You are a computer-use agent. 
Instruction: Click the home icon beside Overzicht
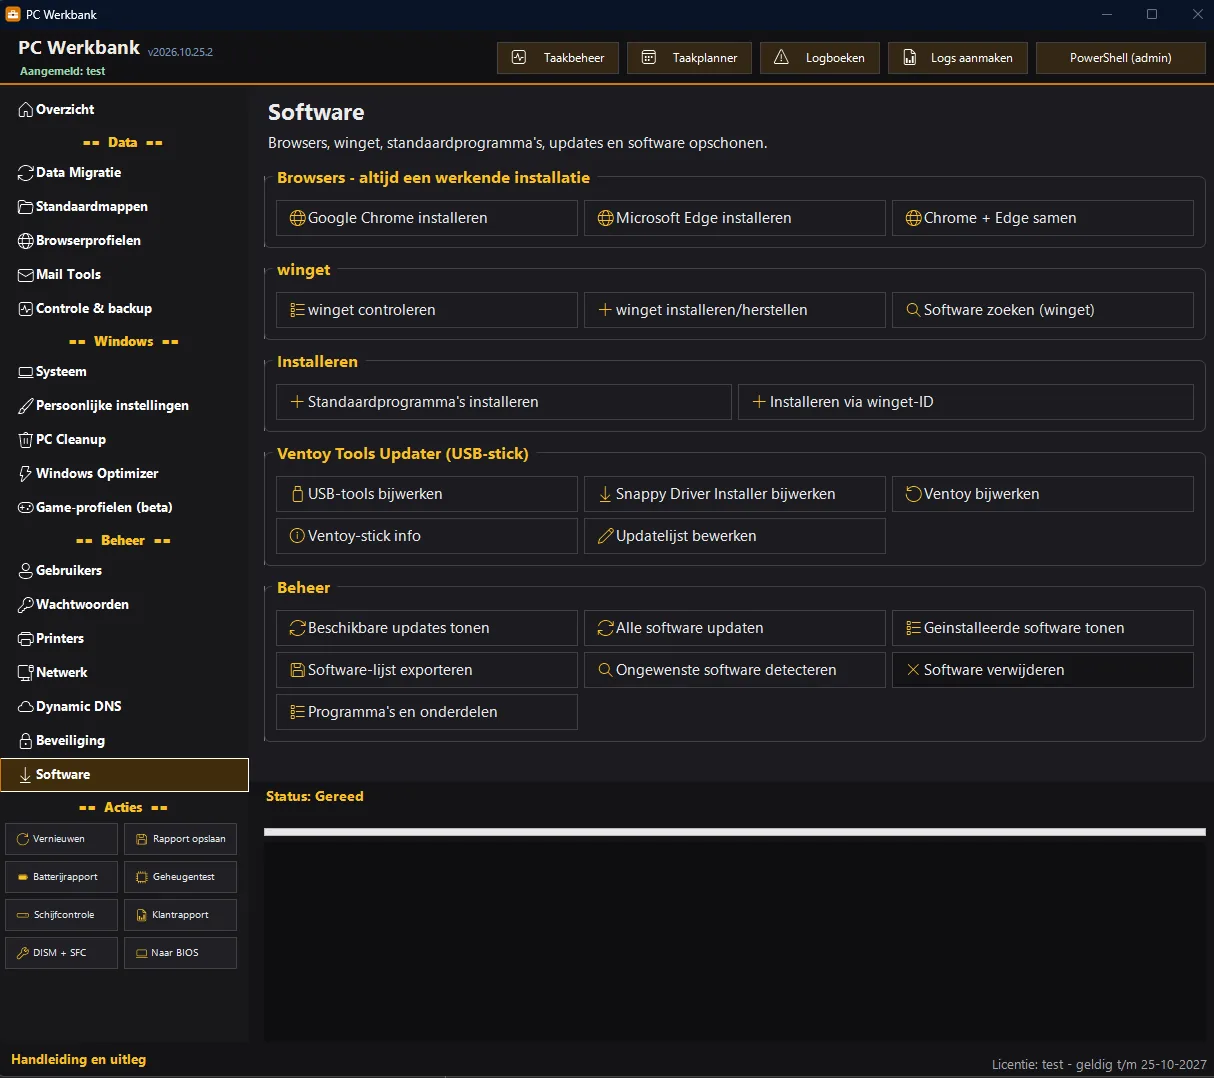tap(26, 110)
